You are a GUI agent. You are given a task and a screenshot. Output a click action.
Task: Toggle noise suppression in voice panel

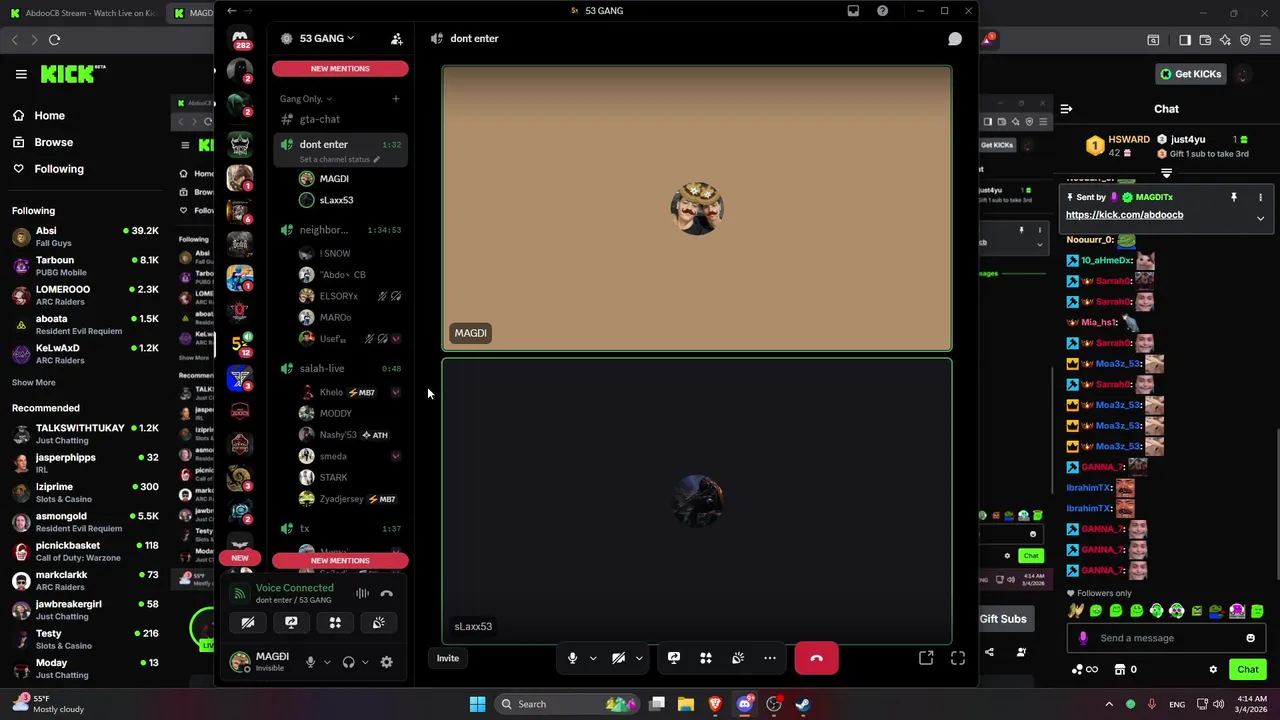(362, 594)
